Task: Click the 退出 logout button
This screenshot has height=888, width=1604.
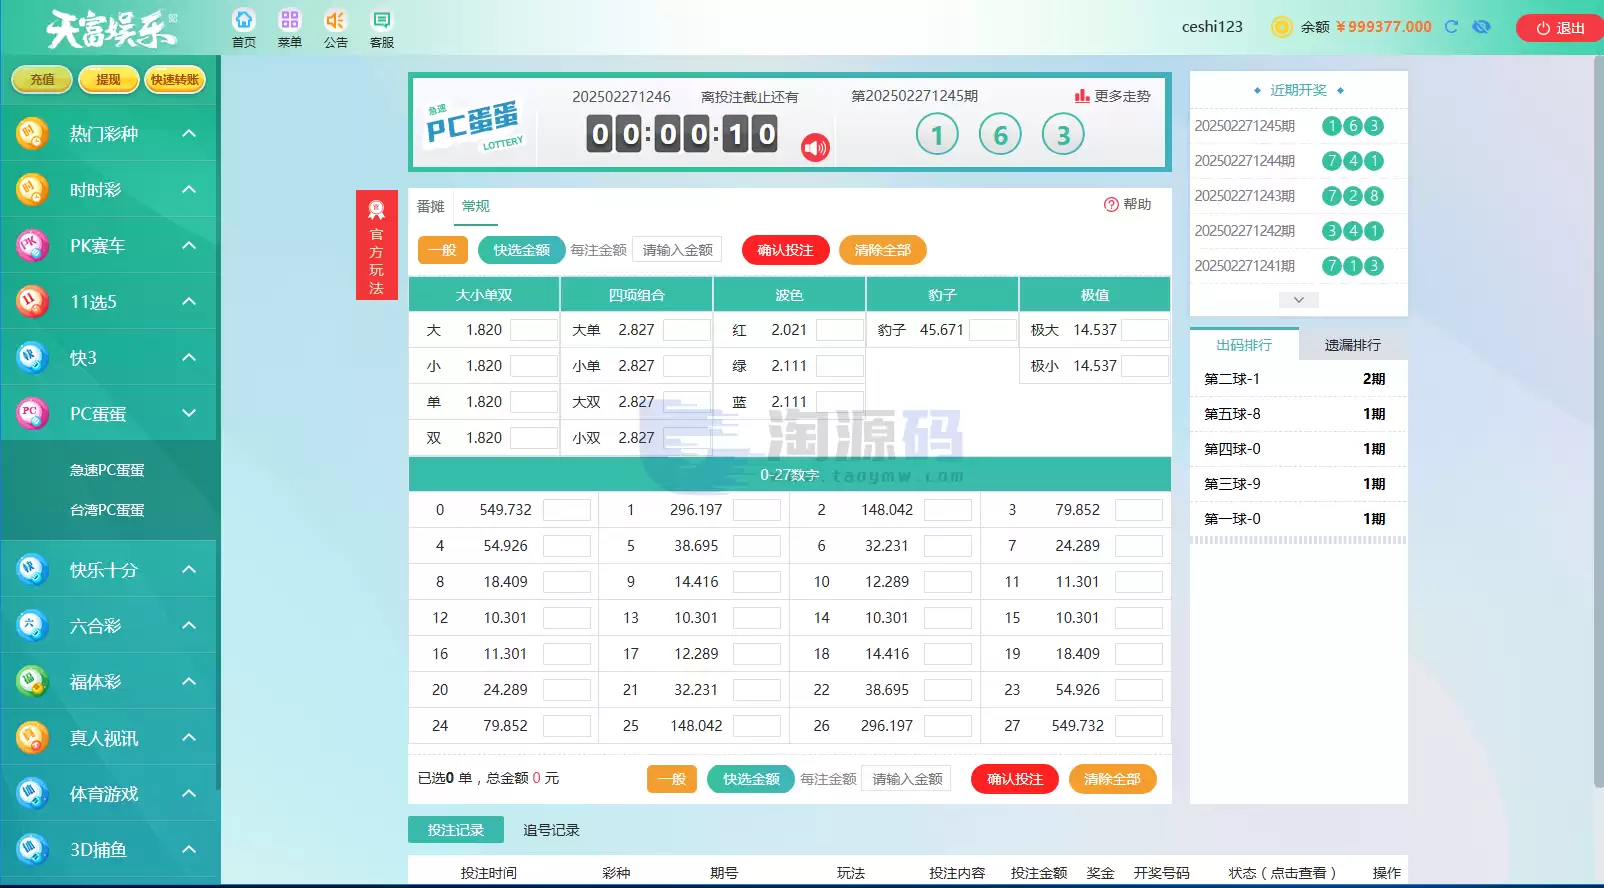Action: coord(1560,28)
